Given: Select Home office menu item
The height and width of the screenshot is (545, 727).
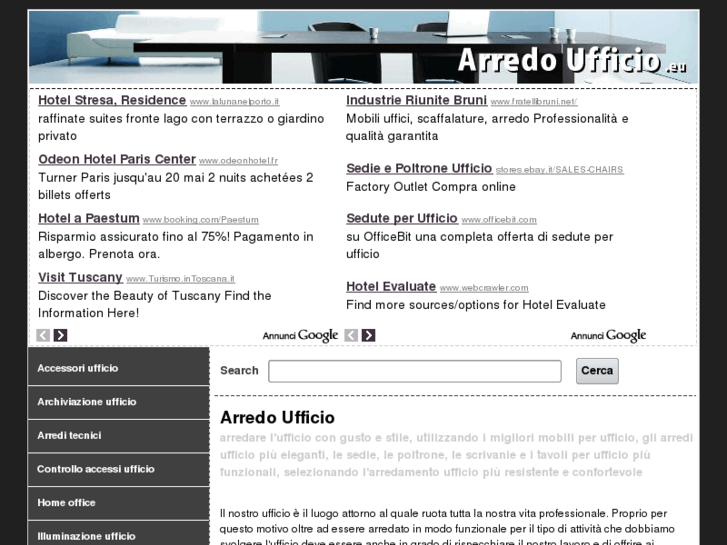Looking at the screenshot, I should pos(119,503).
